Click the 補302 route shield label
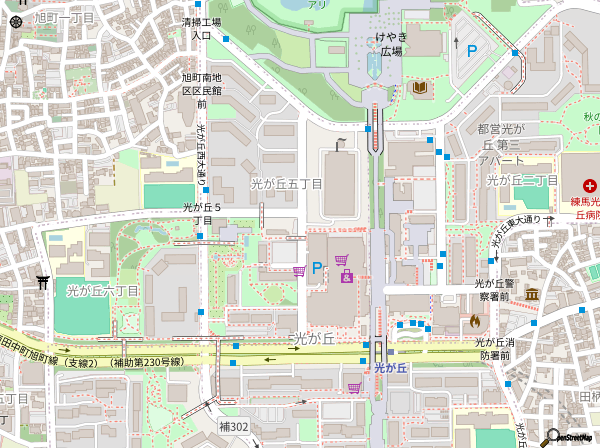 pyautogui.click(x=233, y=426)
